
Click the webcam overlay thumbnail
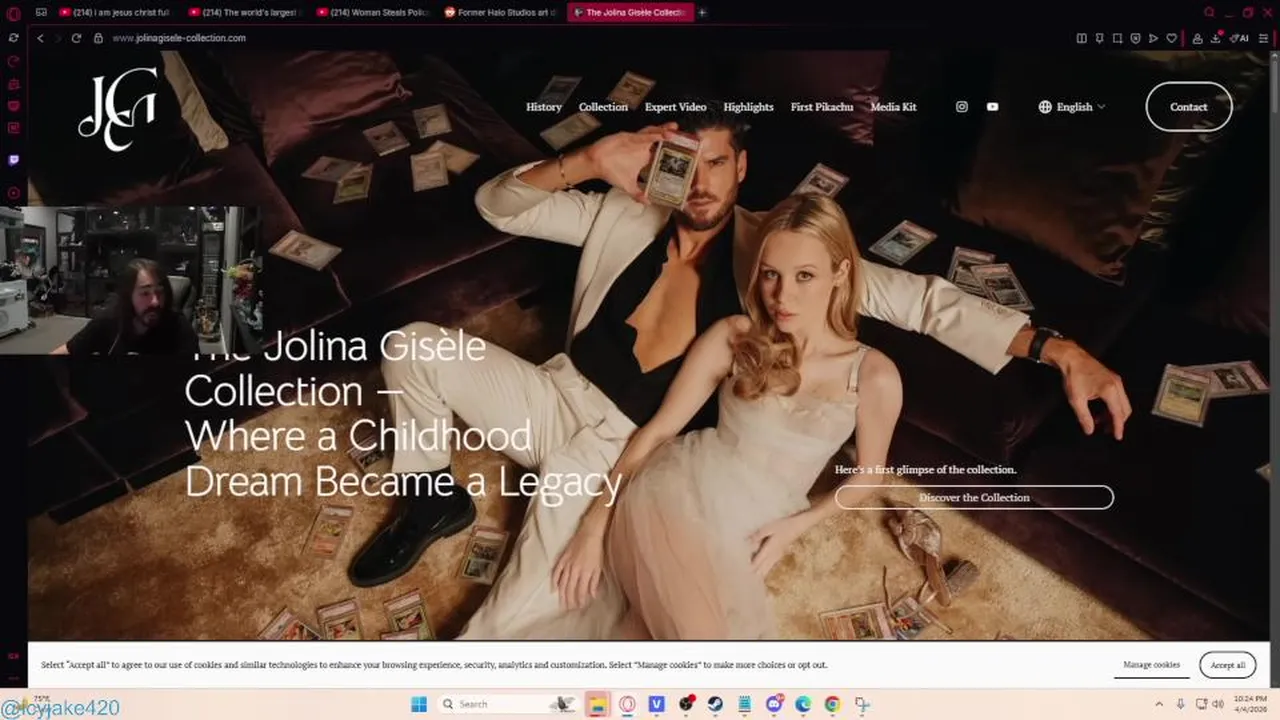[130, 281]
